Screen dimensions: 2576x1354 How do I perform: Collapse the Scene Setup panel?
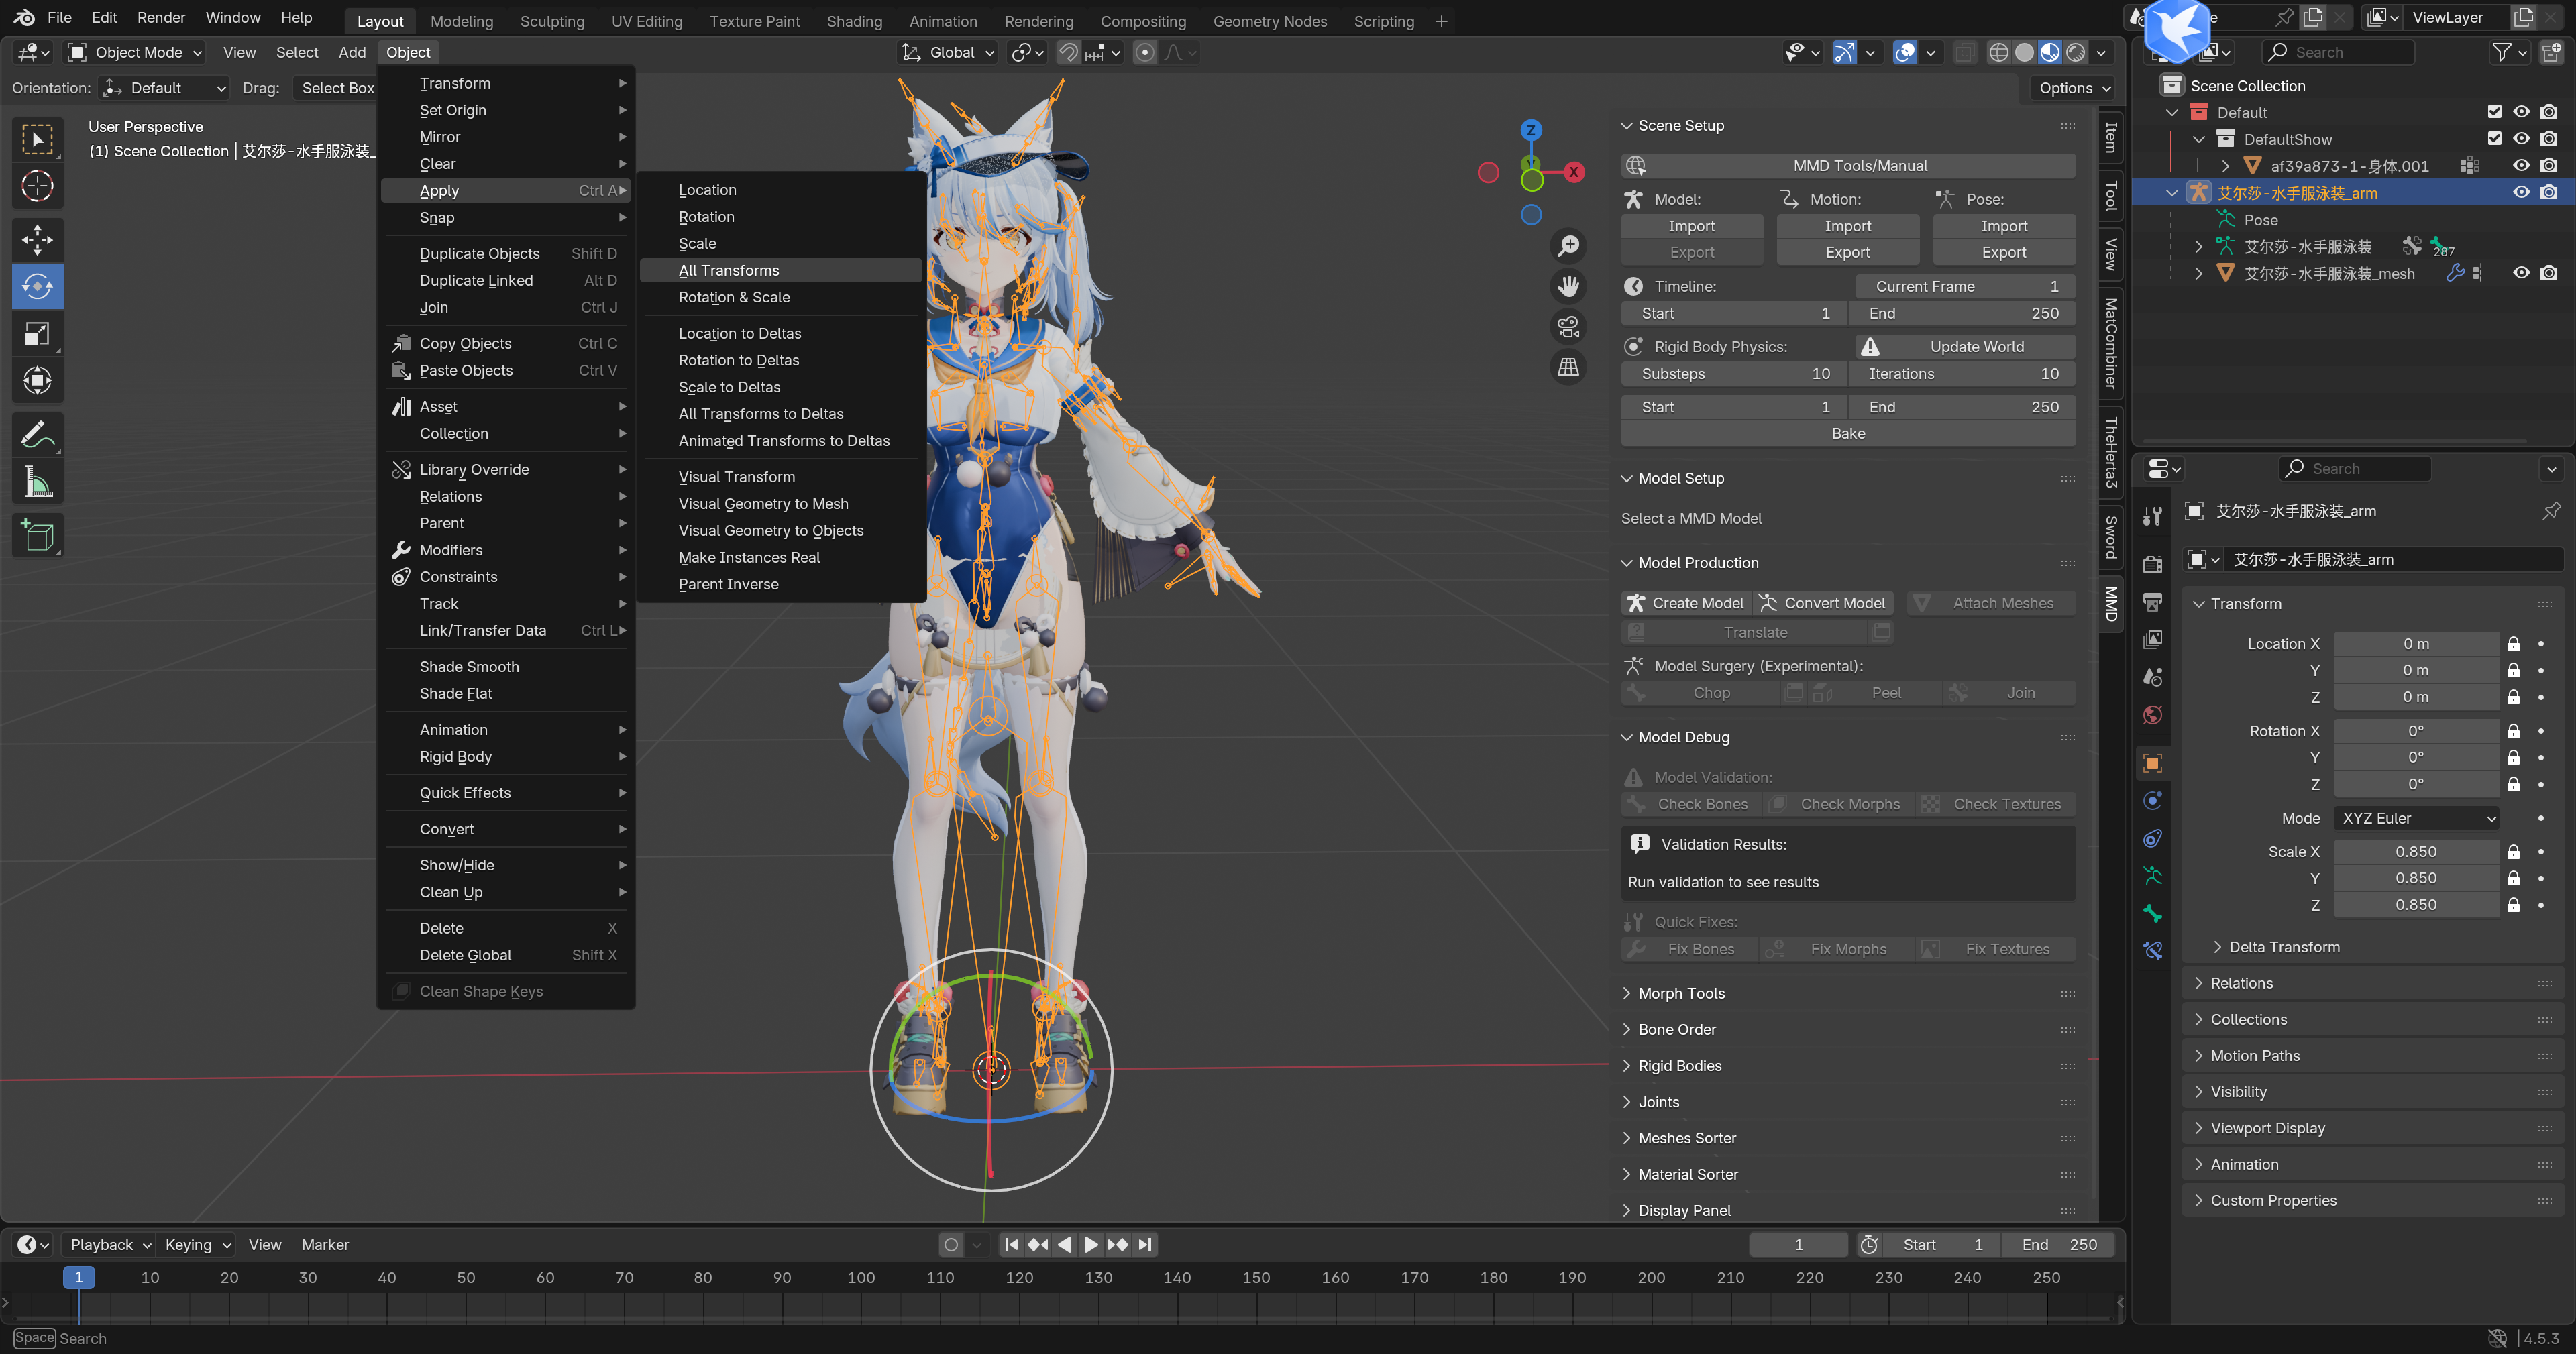pos(1680,126)
